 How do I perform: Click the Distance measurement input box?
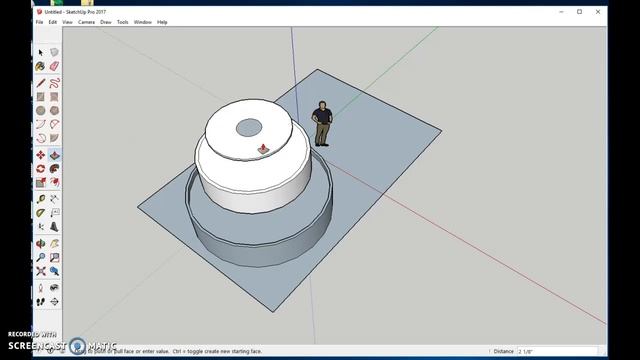coord(558,351)
